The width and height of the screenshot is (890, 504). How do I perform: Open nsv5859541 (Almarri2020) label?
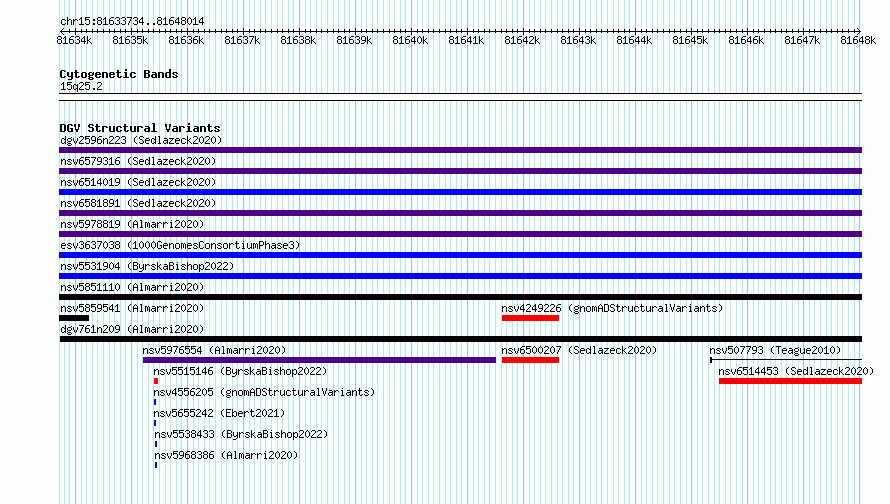pos(132,308)
